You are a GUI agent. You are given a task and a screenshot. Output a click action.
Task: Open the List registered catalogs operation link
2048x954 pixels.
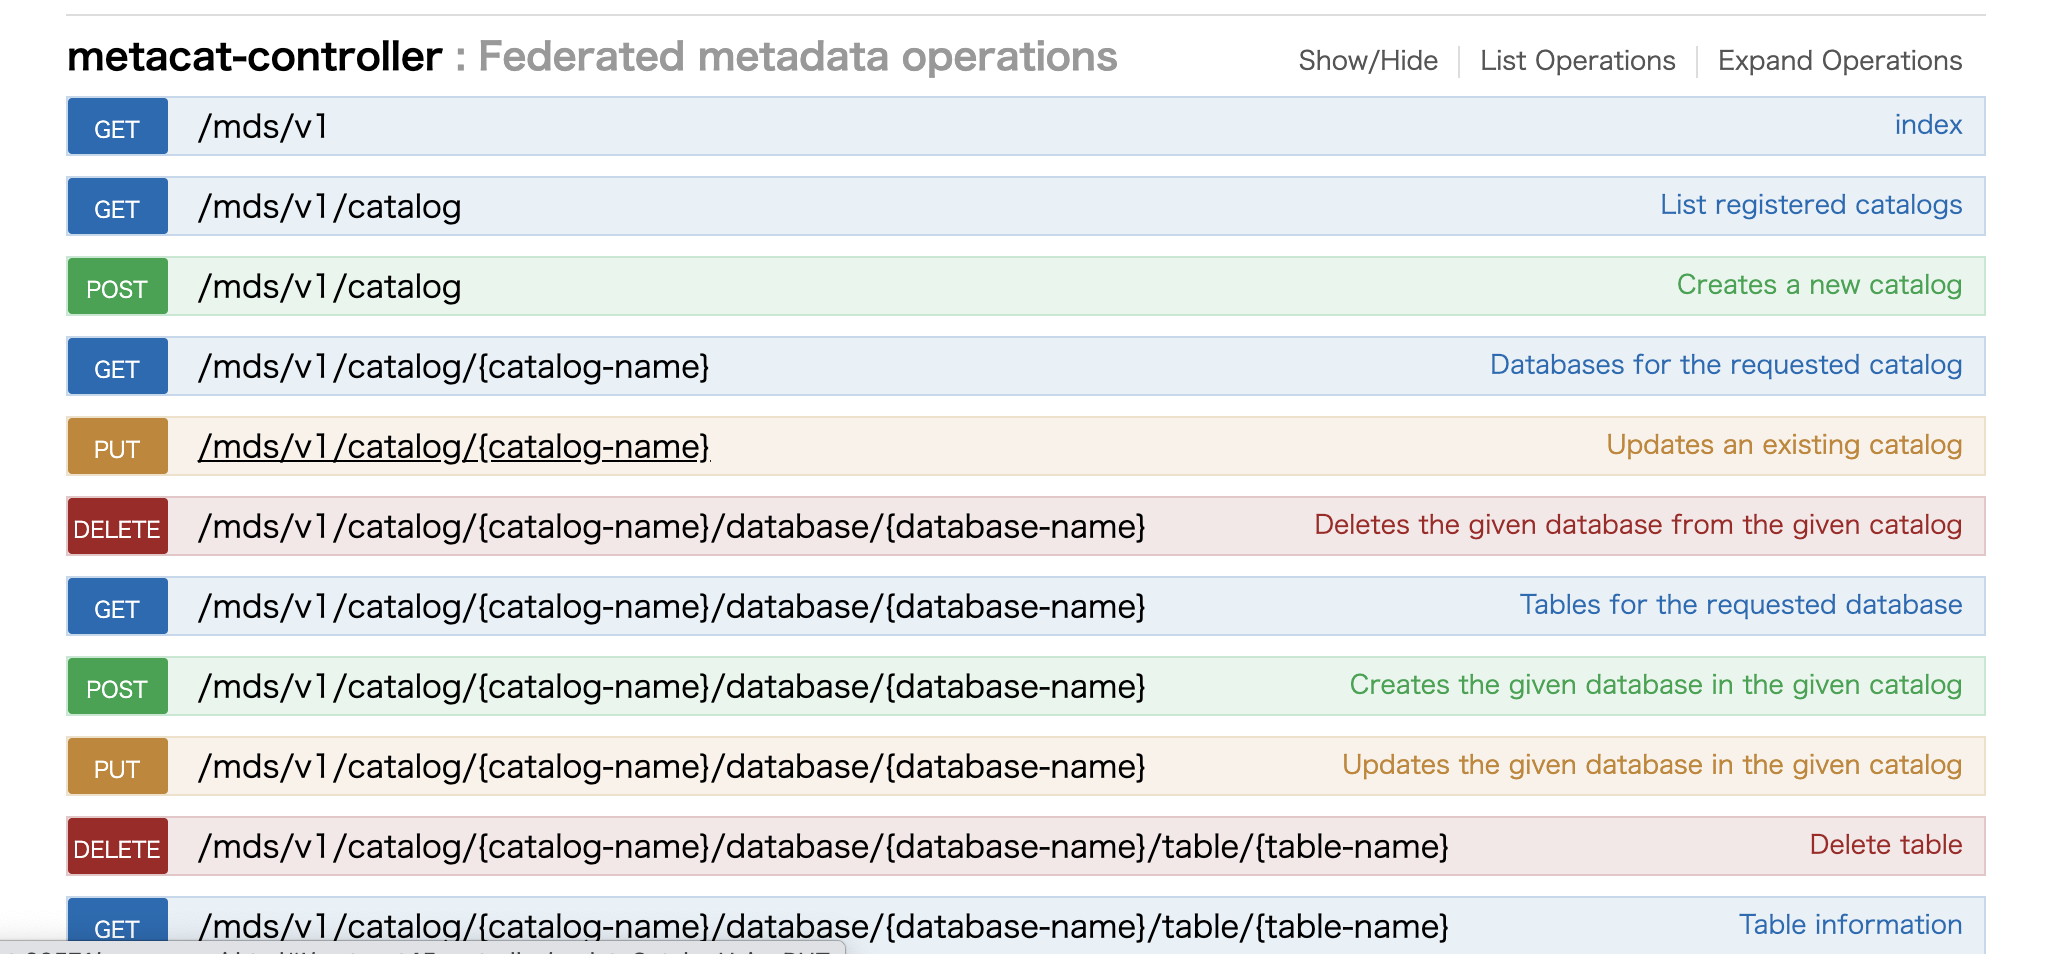click(x=1811, y=205)
